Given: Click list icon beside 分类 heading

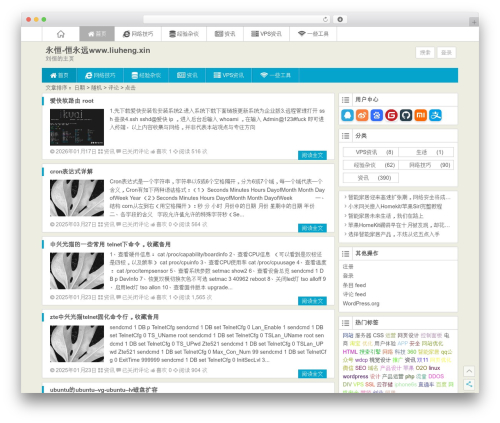Looking at the screenshot, I should [346, 136].
